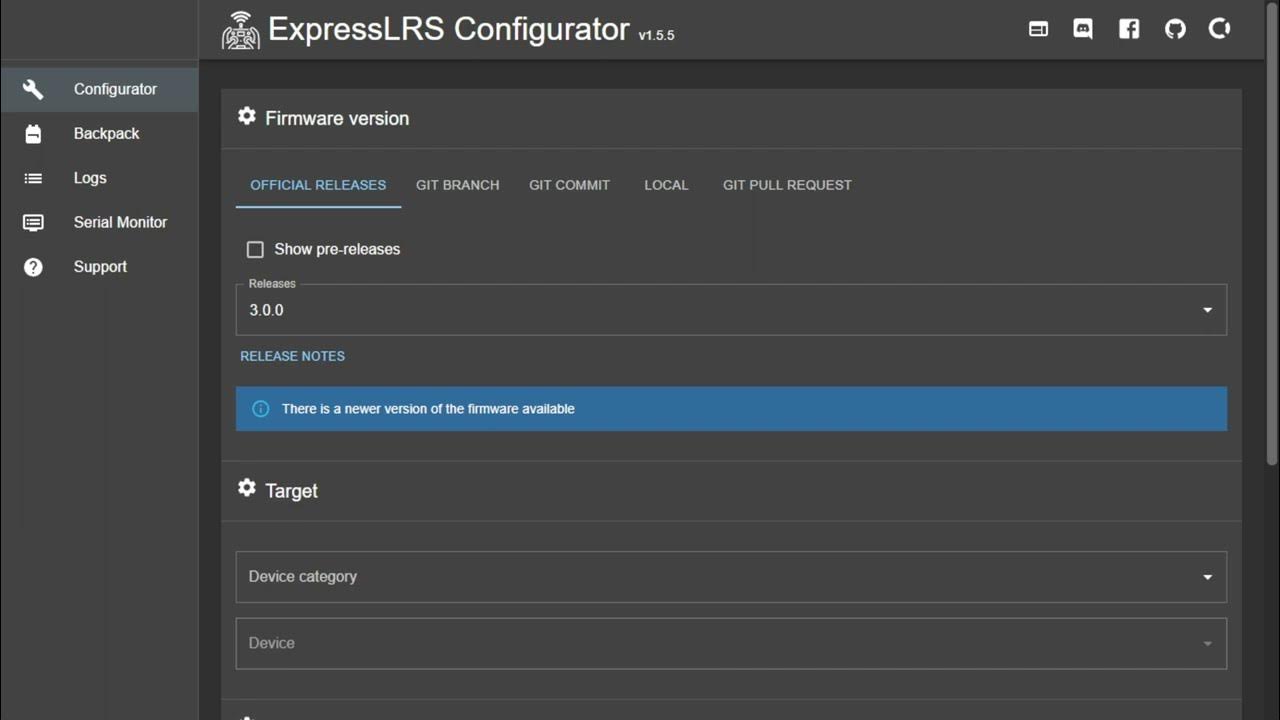This screenshot has width=1280, height=720.
Task: Open the Device dropdown
Action: tap(731, 643)
